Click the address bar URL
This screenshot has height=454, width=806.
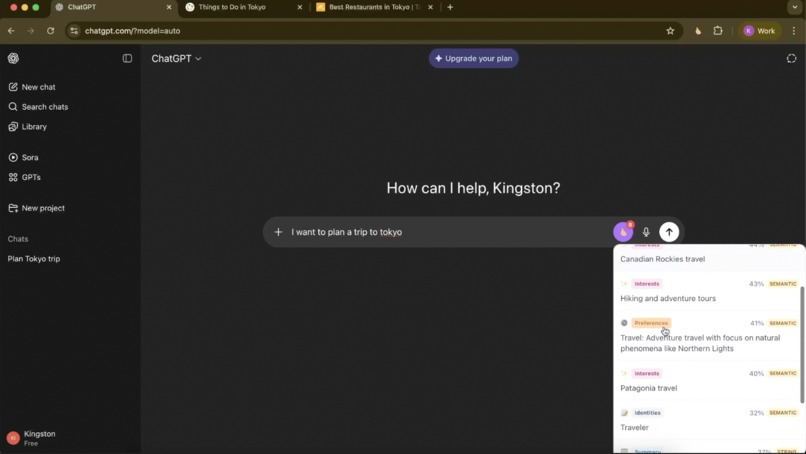click(x=133, y=31)
